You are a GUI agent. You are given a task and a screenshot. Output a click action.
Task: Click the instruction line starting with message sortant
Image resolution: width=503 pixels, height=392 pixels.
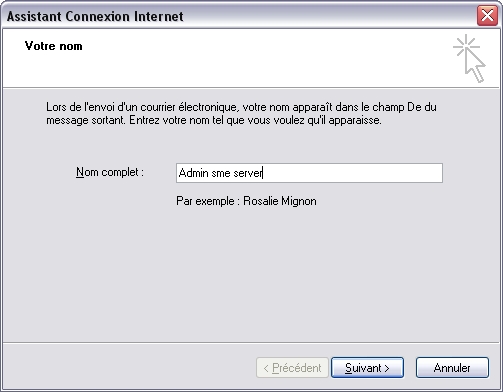pyautogui.click(x=214, y=120)
